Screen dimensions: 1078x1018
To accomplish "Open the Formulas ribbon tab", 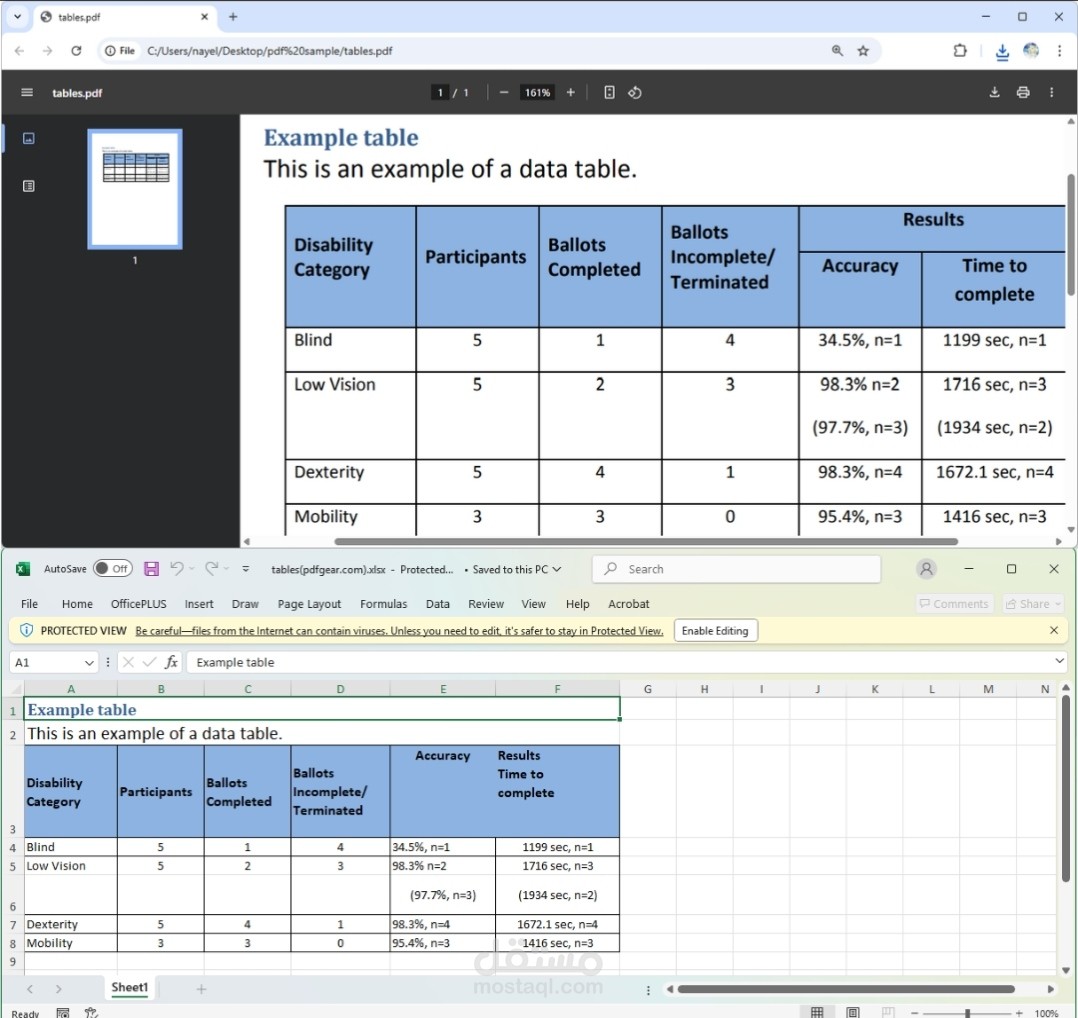I will (x=383, y=604).
